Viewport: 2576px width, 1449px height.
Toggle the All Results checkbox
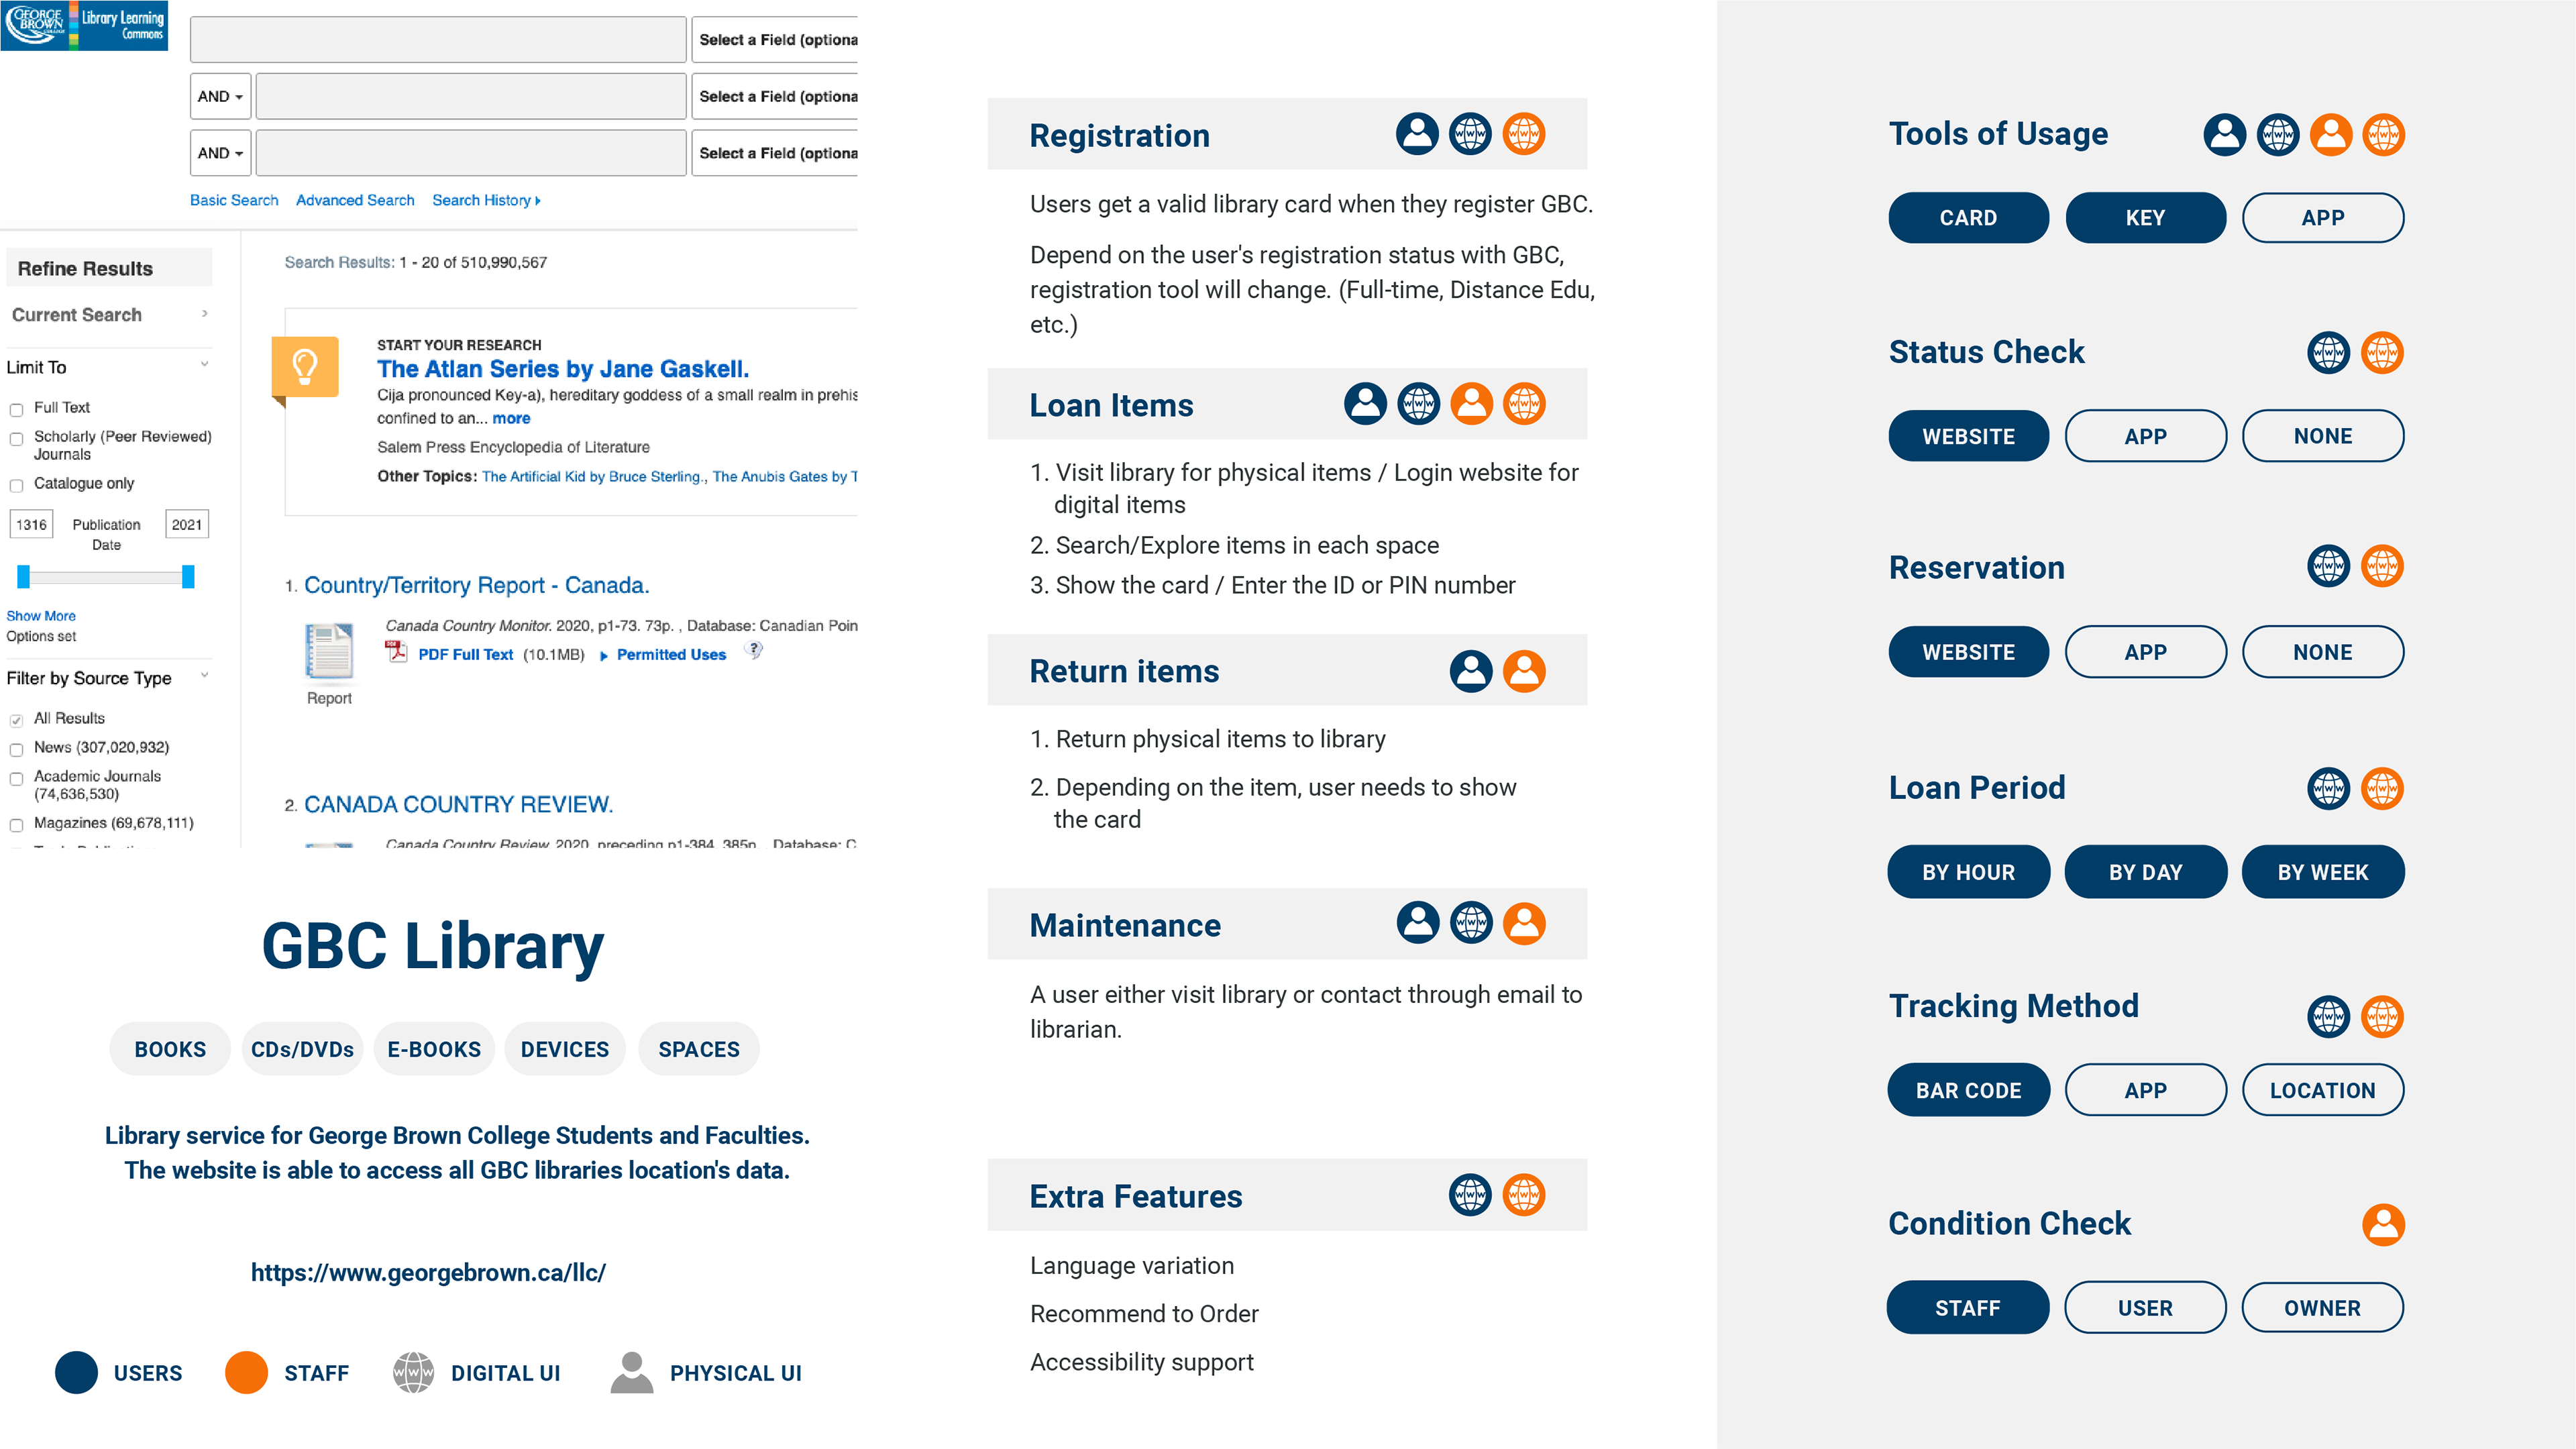16,720
